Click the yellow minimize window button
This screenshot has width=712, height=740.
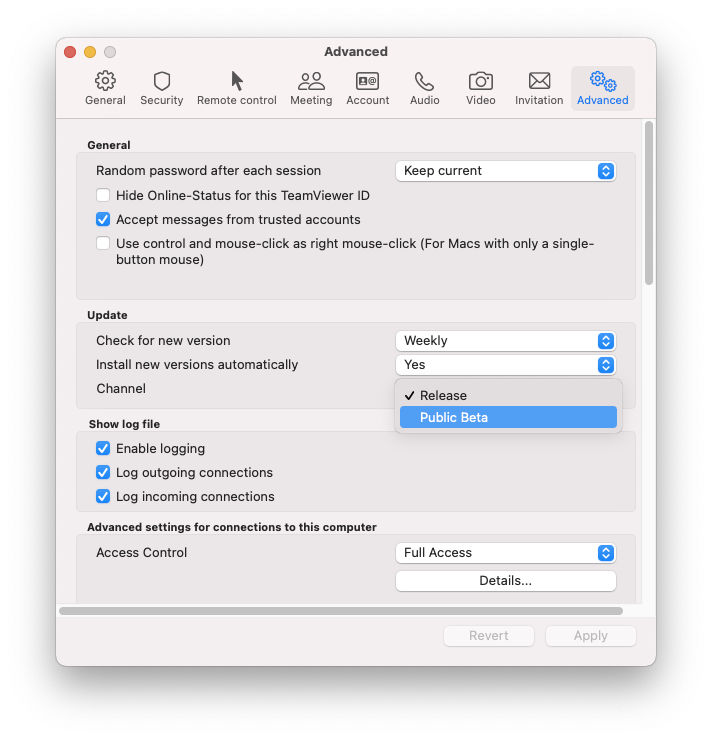click(90, 52)
